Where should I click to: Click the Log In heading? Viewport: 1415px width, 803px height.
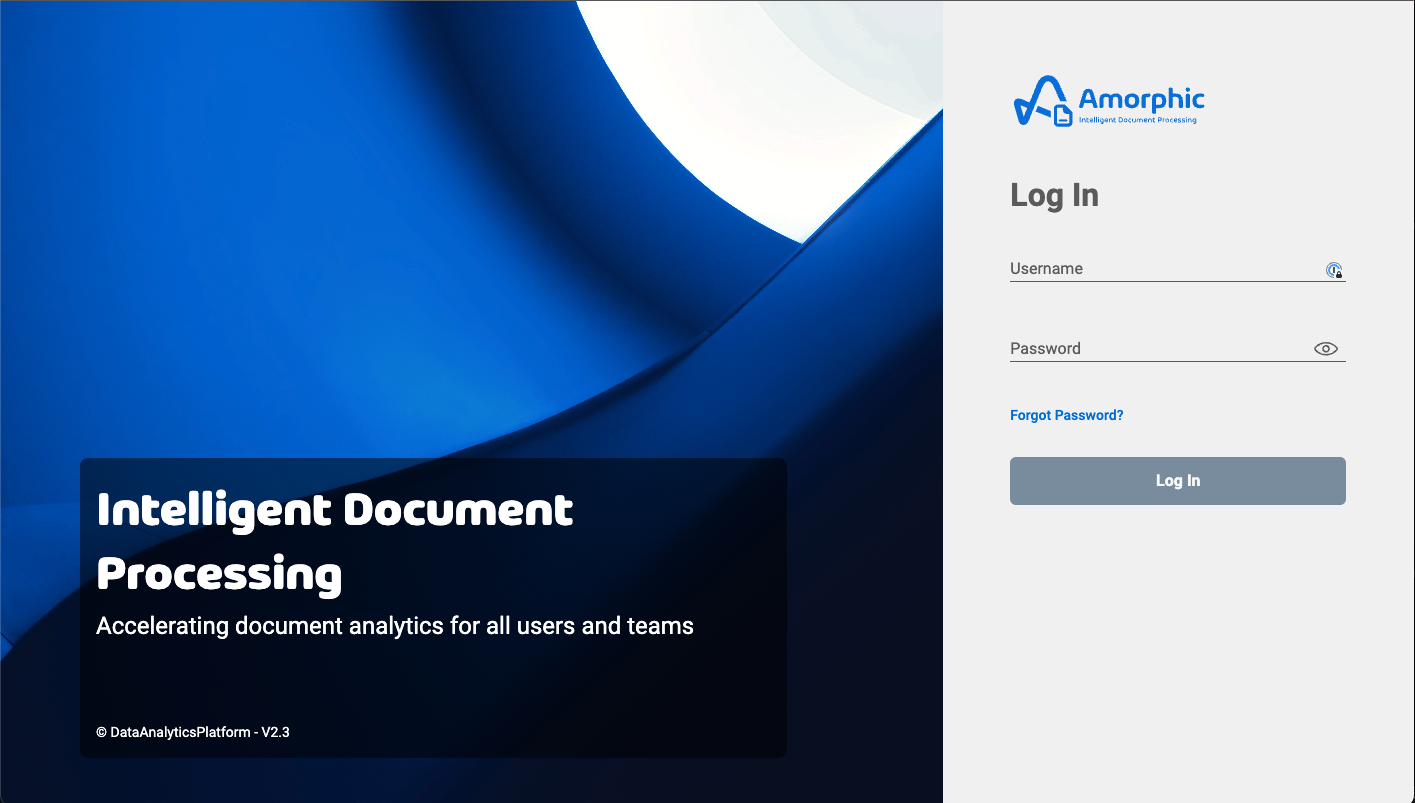[x=1055, y=195]
